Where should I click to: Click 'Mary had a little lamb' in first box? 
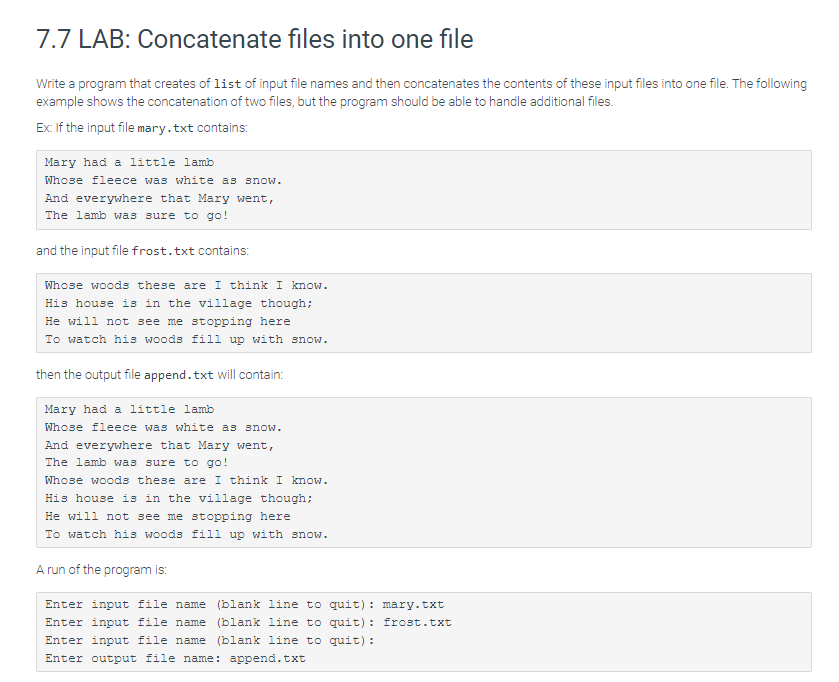point(129,162)
